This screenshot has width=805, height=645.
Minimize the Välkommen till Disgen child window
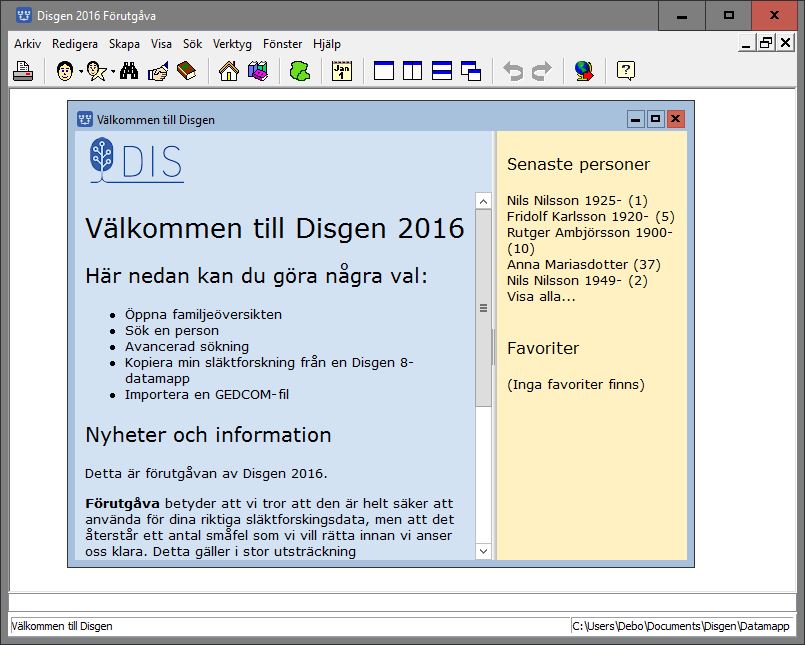point(635,119)
